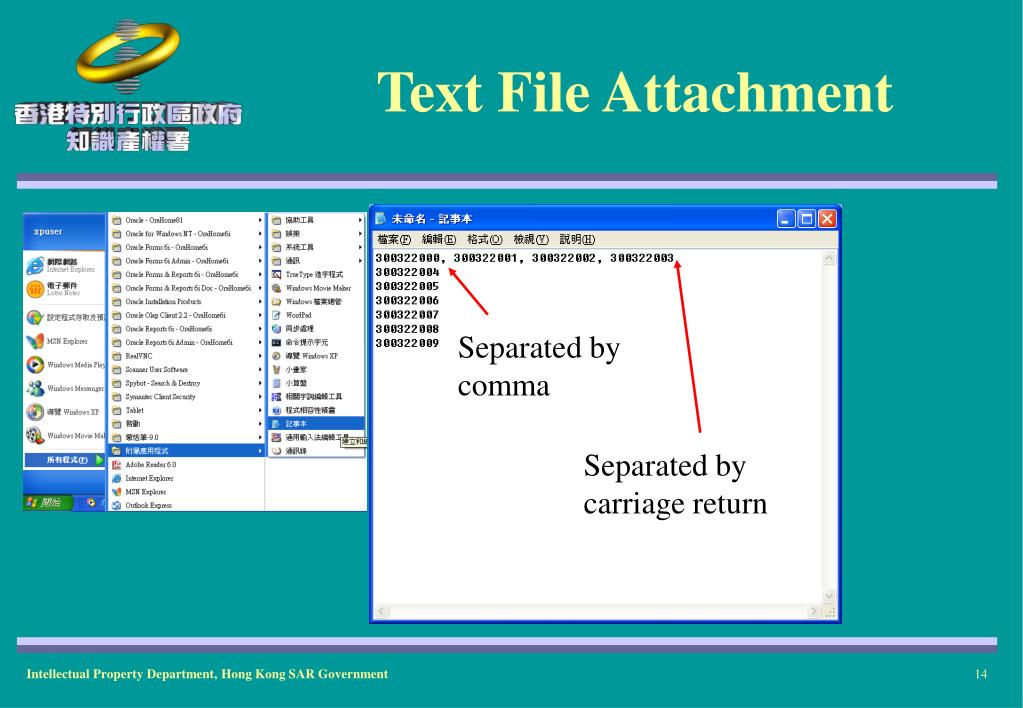The image size is (1023, 708).
Task: Click line 300322004 in Notepad
Action: point(407,272)
